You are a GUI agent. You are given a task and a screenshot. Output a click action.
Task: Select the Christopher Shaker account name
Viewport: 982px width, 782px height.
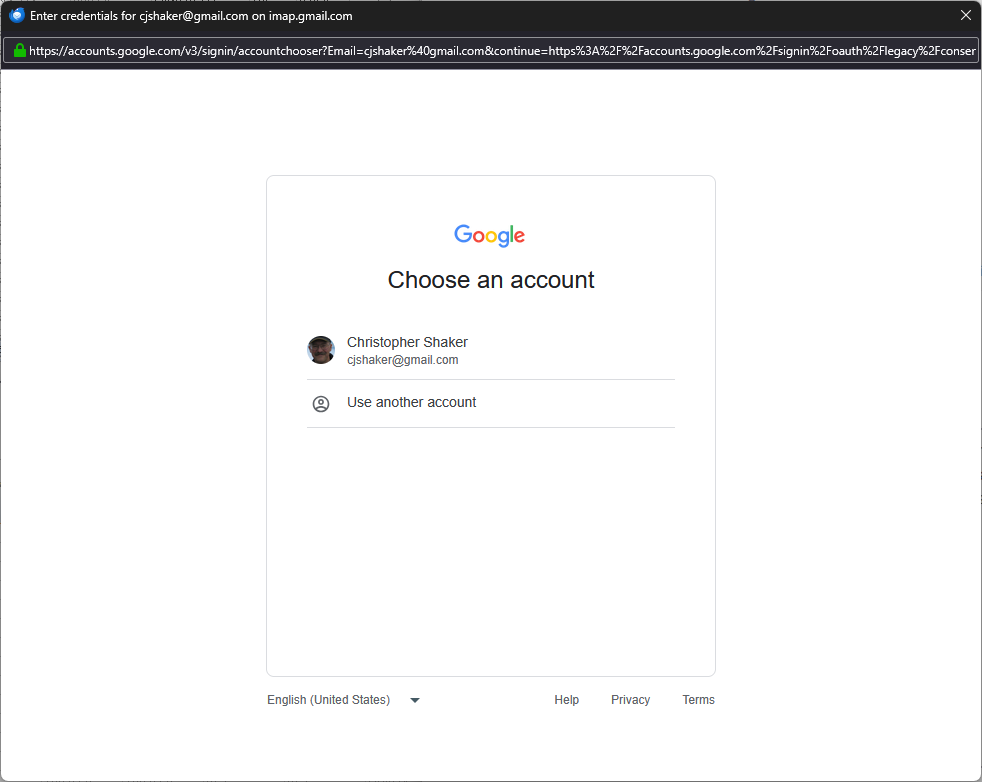[407, 342]
